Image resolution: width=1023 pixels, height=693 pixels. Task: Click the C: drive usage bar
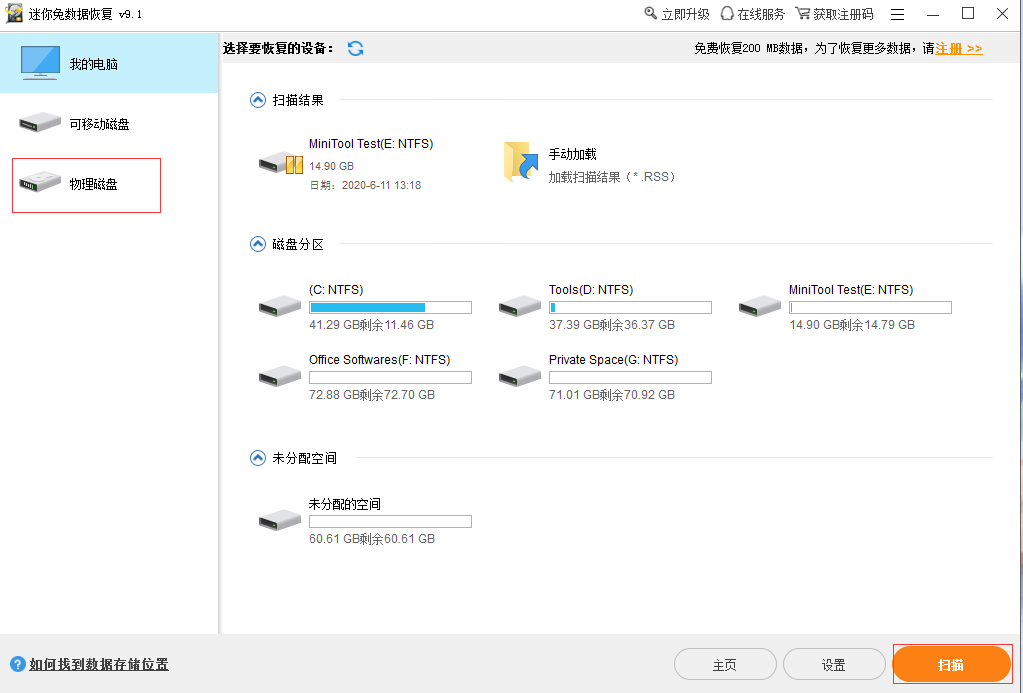coord(390,307)
